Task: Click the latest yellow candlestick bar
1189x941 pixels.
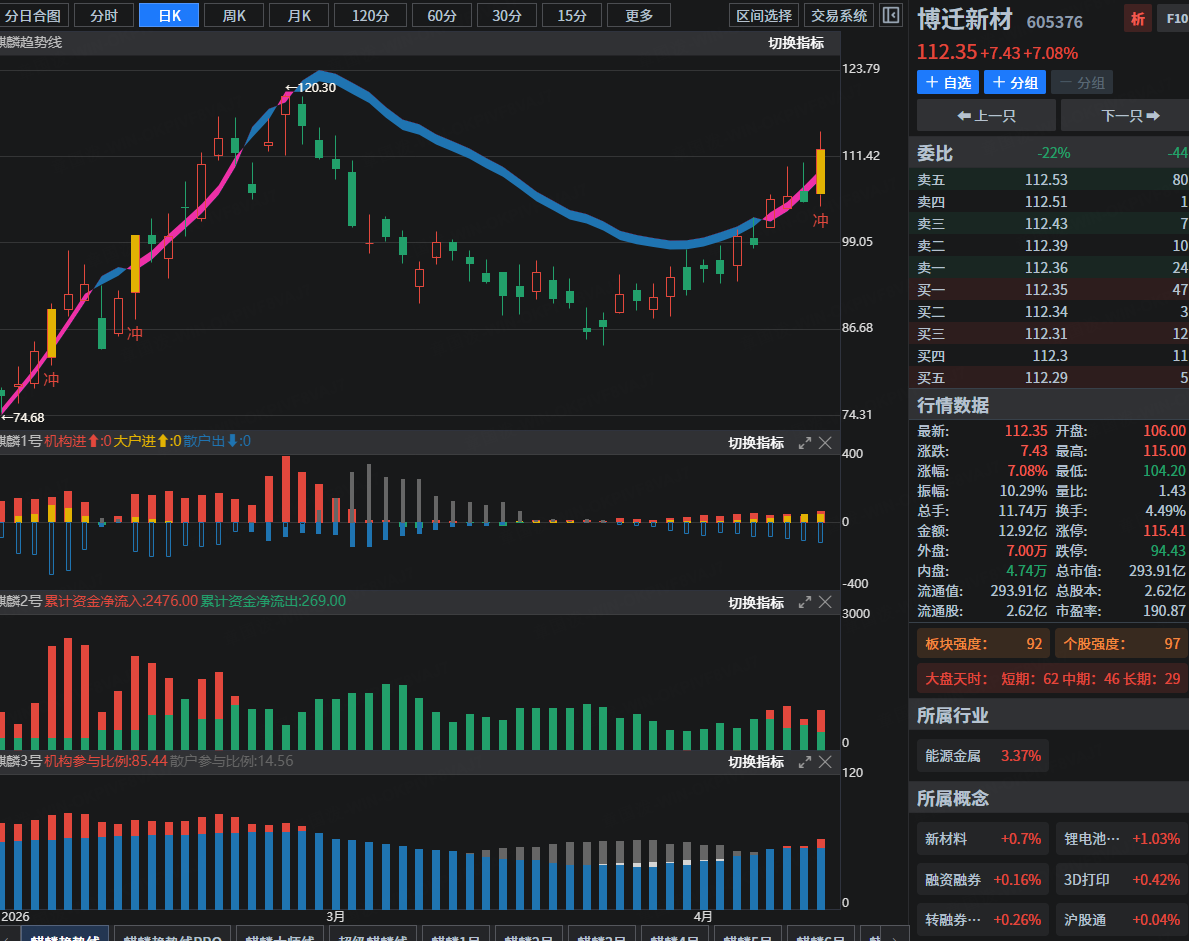Action: (820, 171)
